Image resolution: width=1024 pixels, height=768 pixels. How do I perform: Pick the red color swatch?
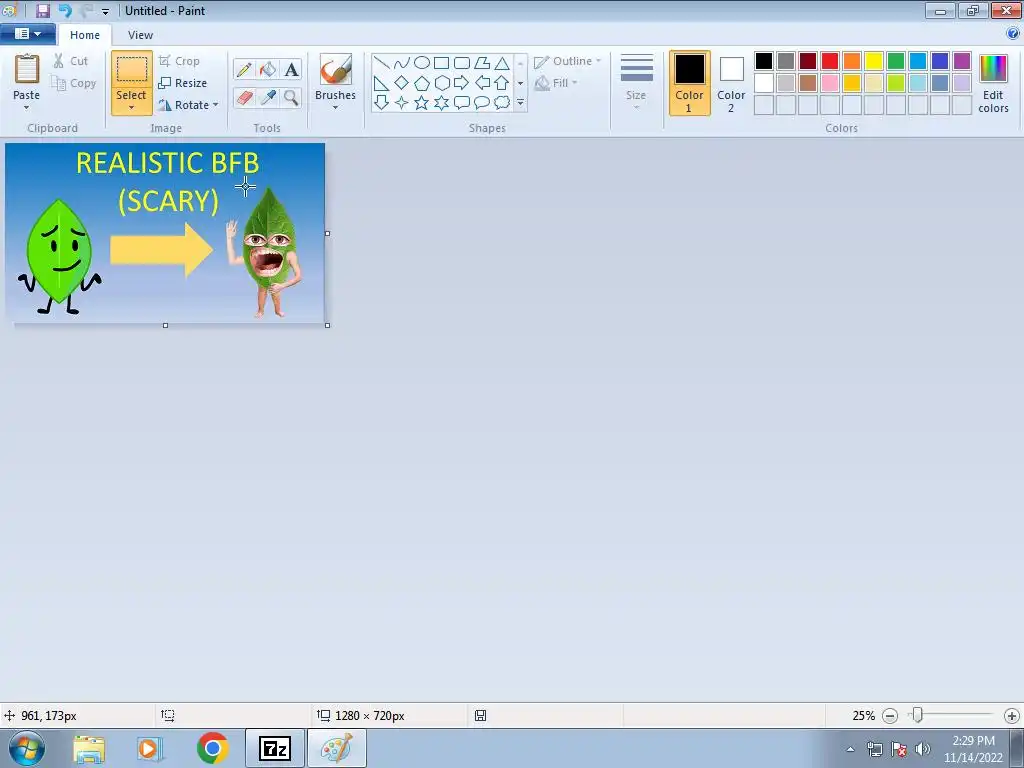pyautogui.click(x=830, y=61)
